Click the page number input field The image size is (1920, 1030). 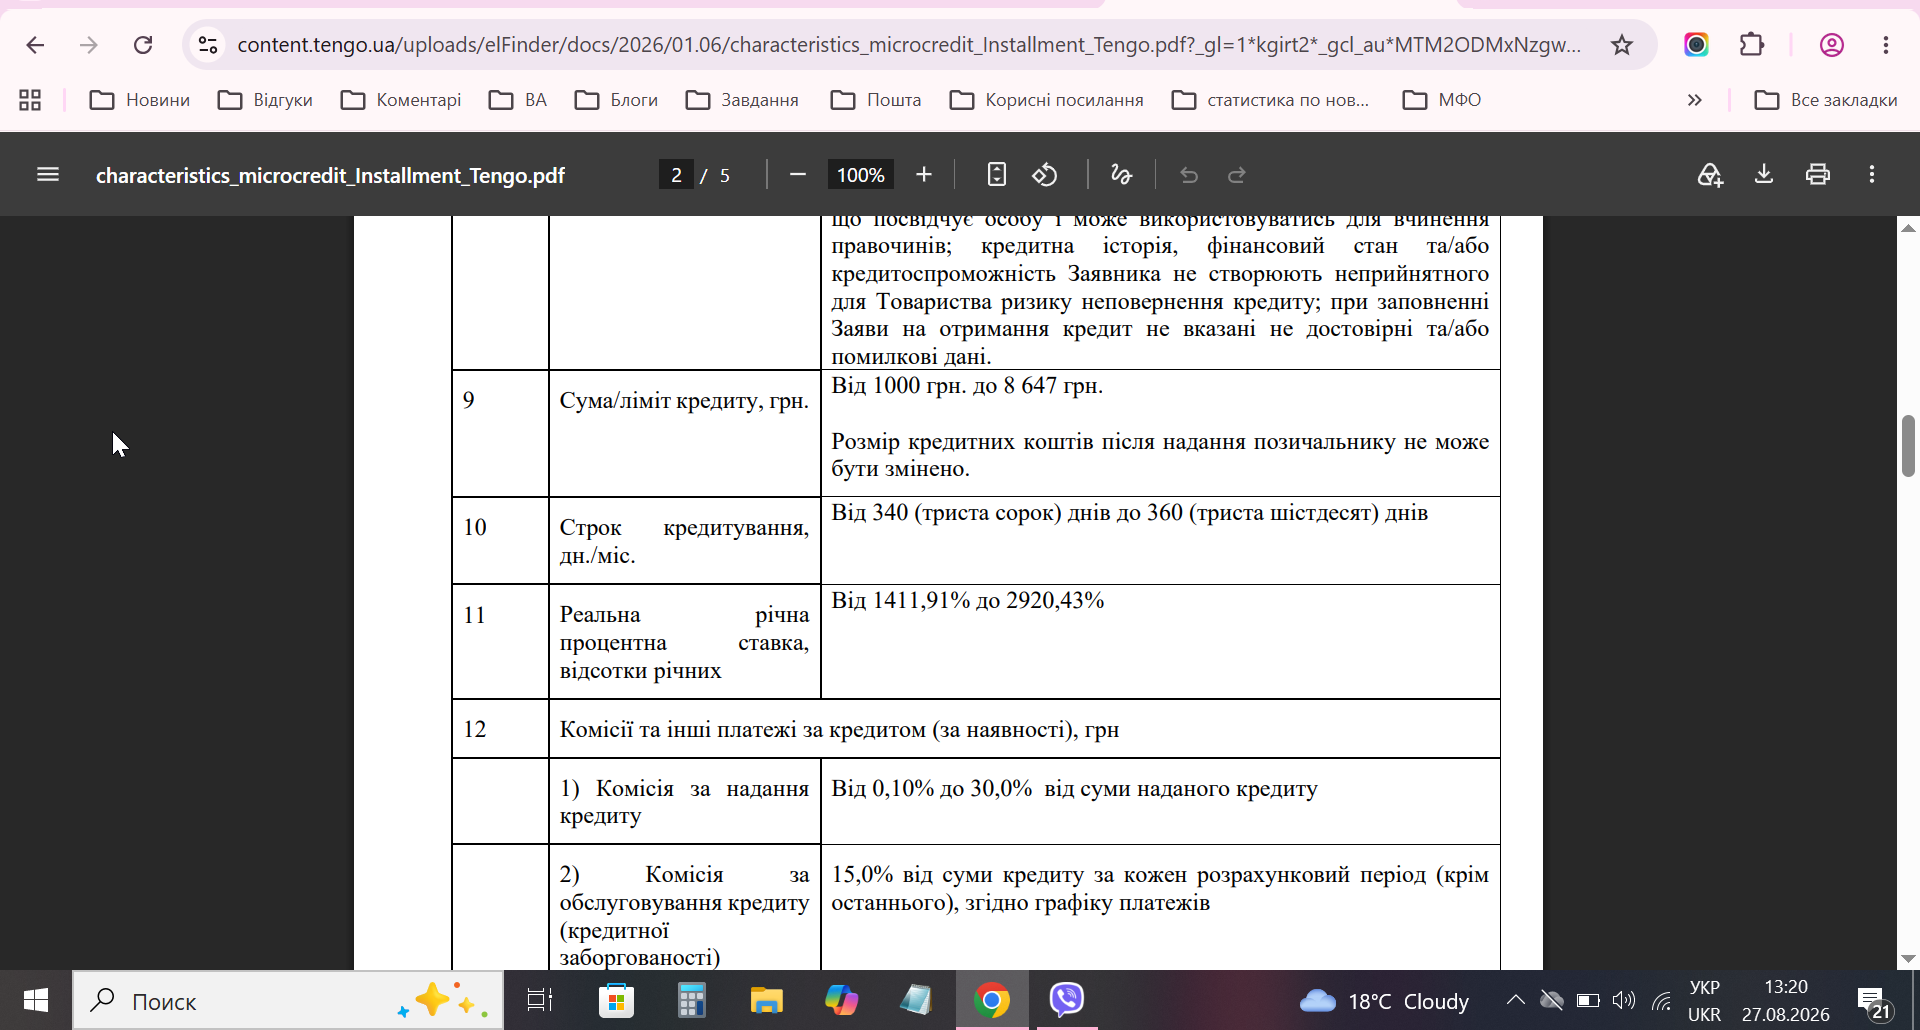(676, 175)
